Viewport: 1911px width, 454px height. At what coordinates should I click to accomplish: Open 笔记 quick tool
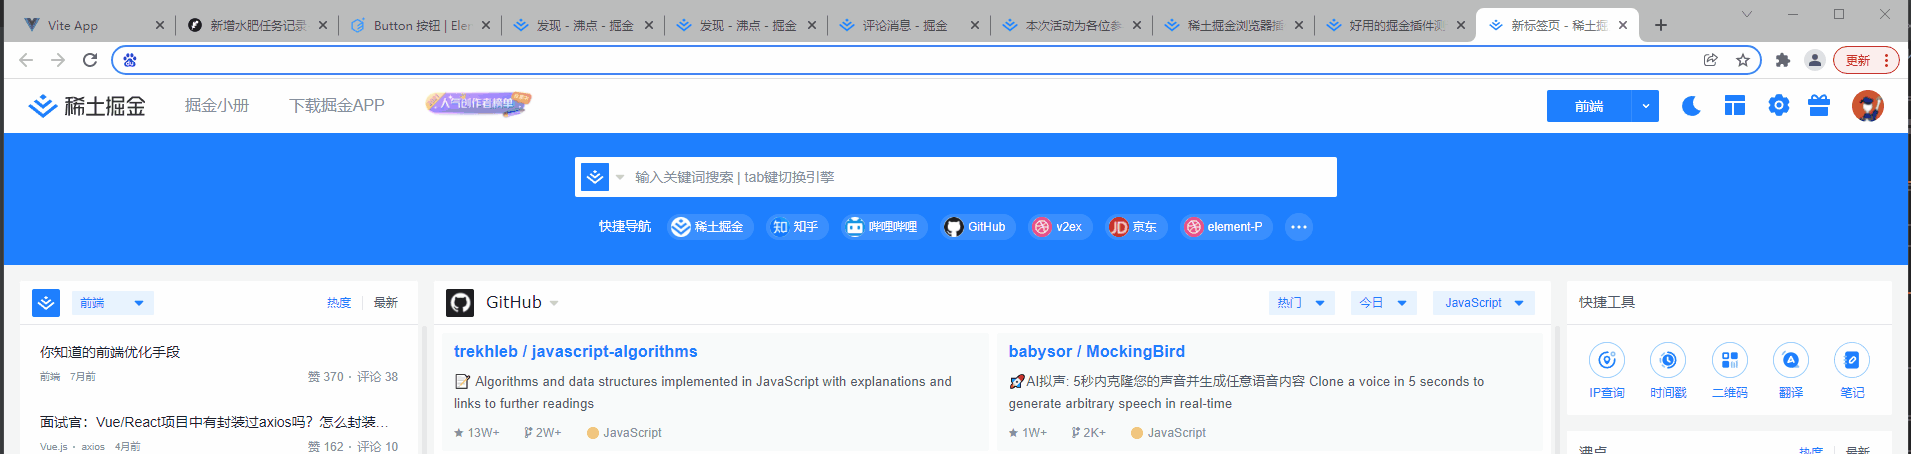coord(1852,371)
